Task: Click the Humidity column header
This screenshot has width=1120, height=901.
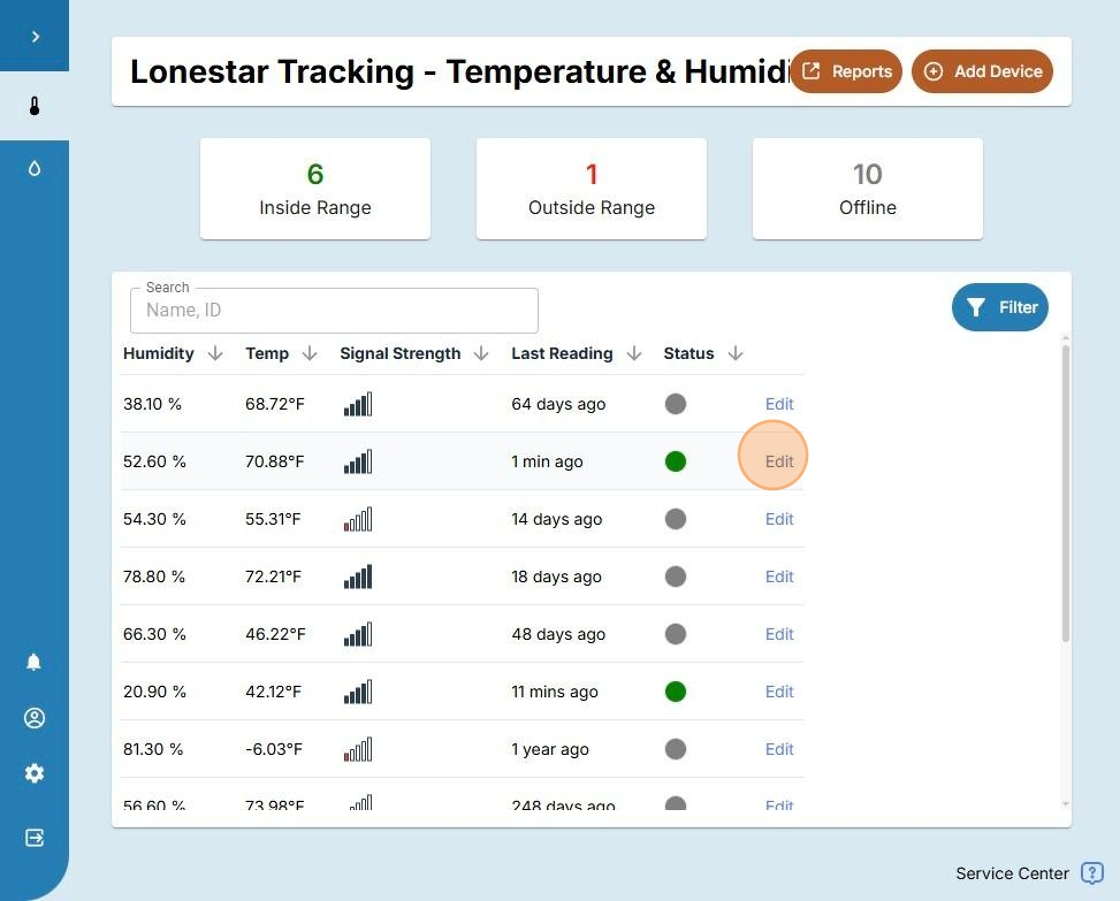Action: [x=159, y=354]
